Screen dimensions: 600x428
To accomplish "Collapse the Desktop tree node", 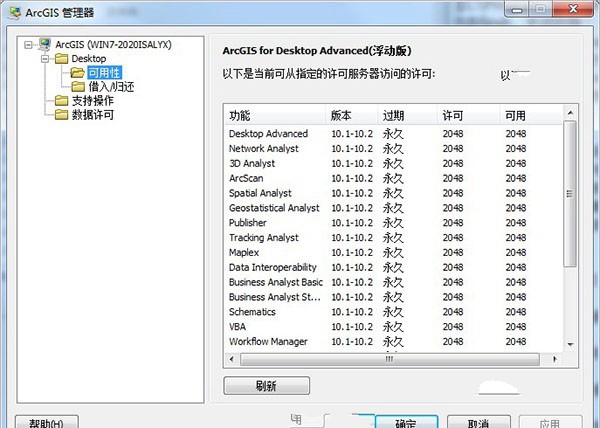I will click(45, 59).
